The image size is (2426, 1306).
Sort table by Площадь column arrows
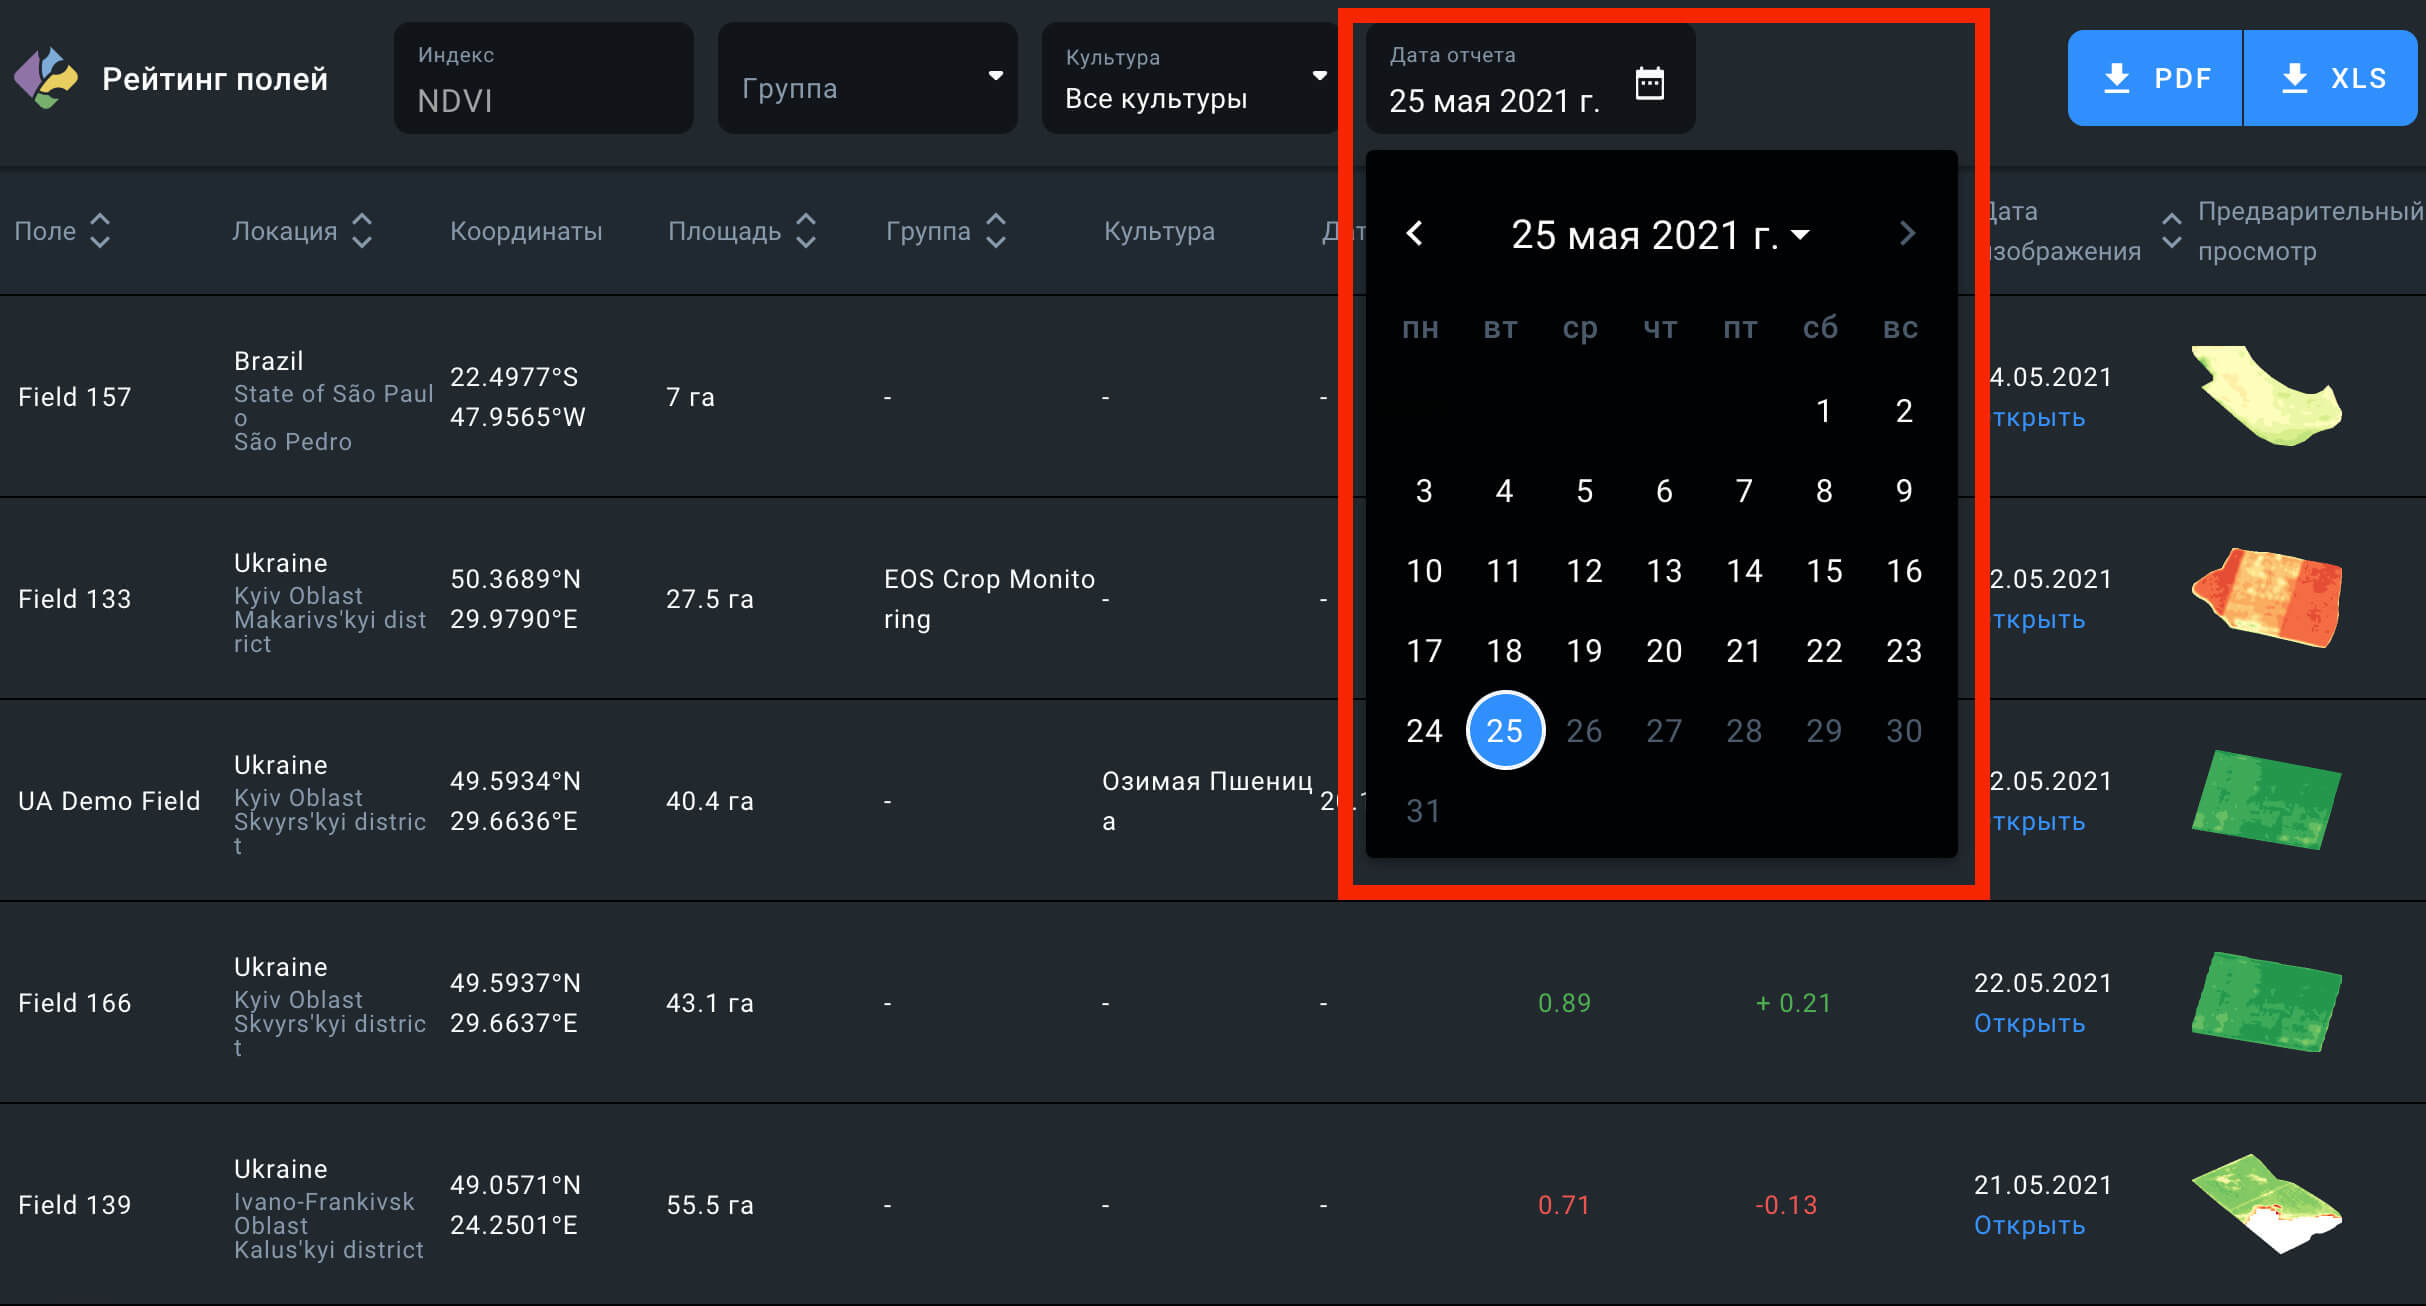click(806, 231)
